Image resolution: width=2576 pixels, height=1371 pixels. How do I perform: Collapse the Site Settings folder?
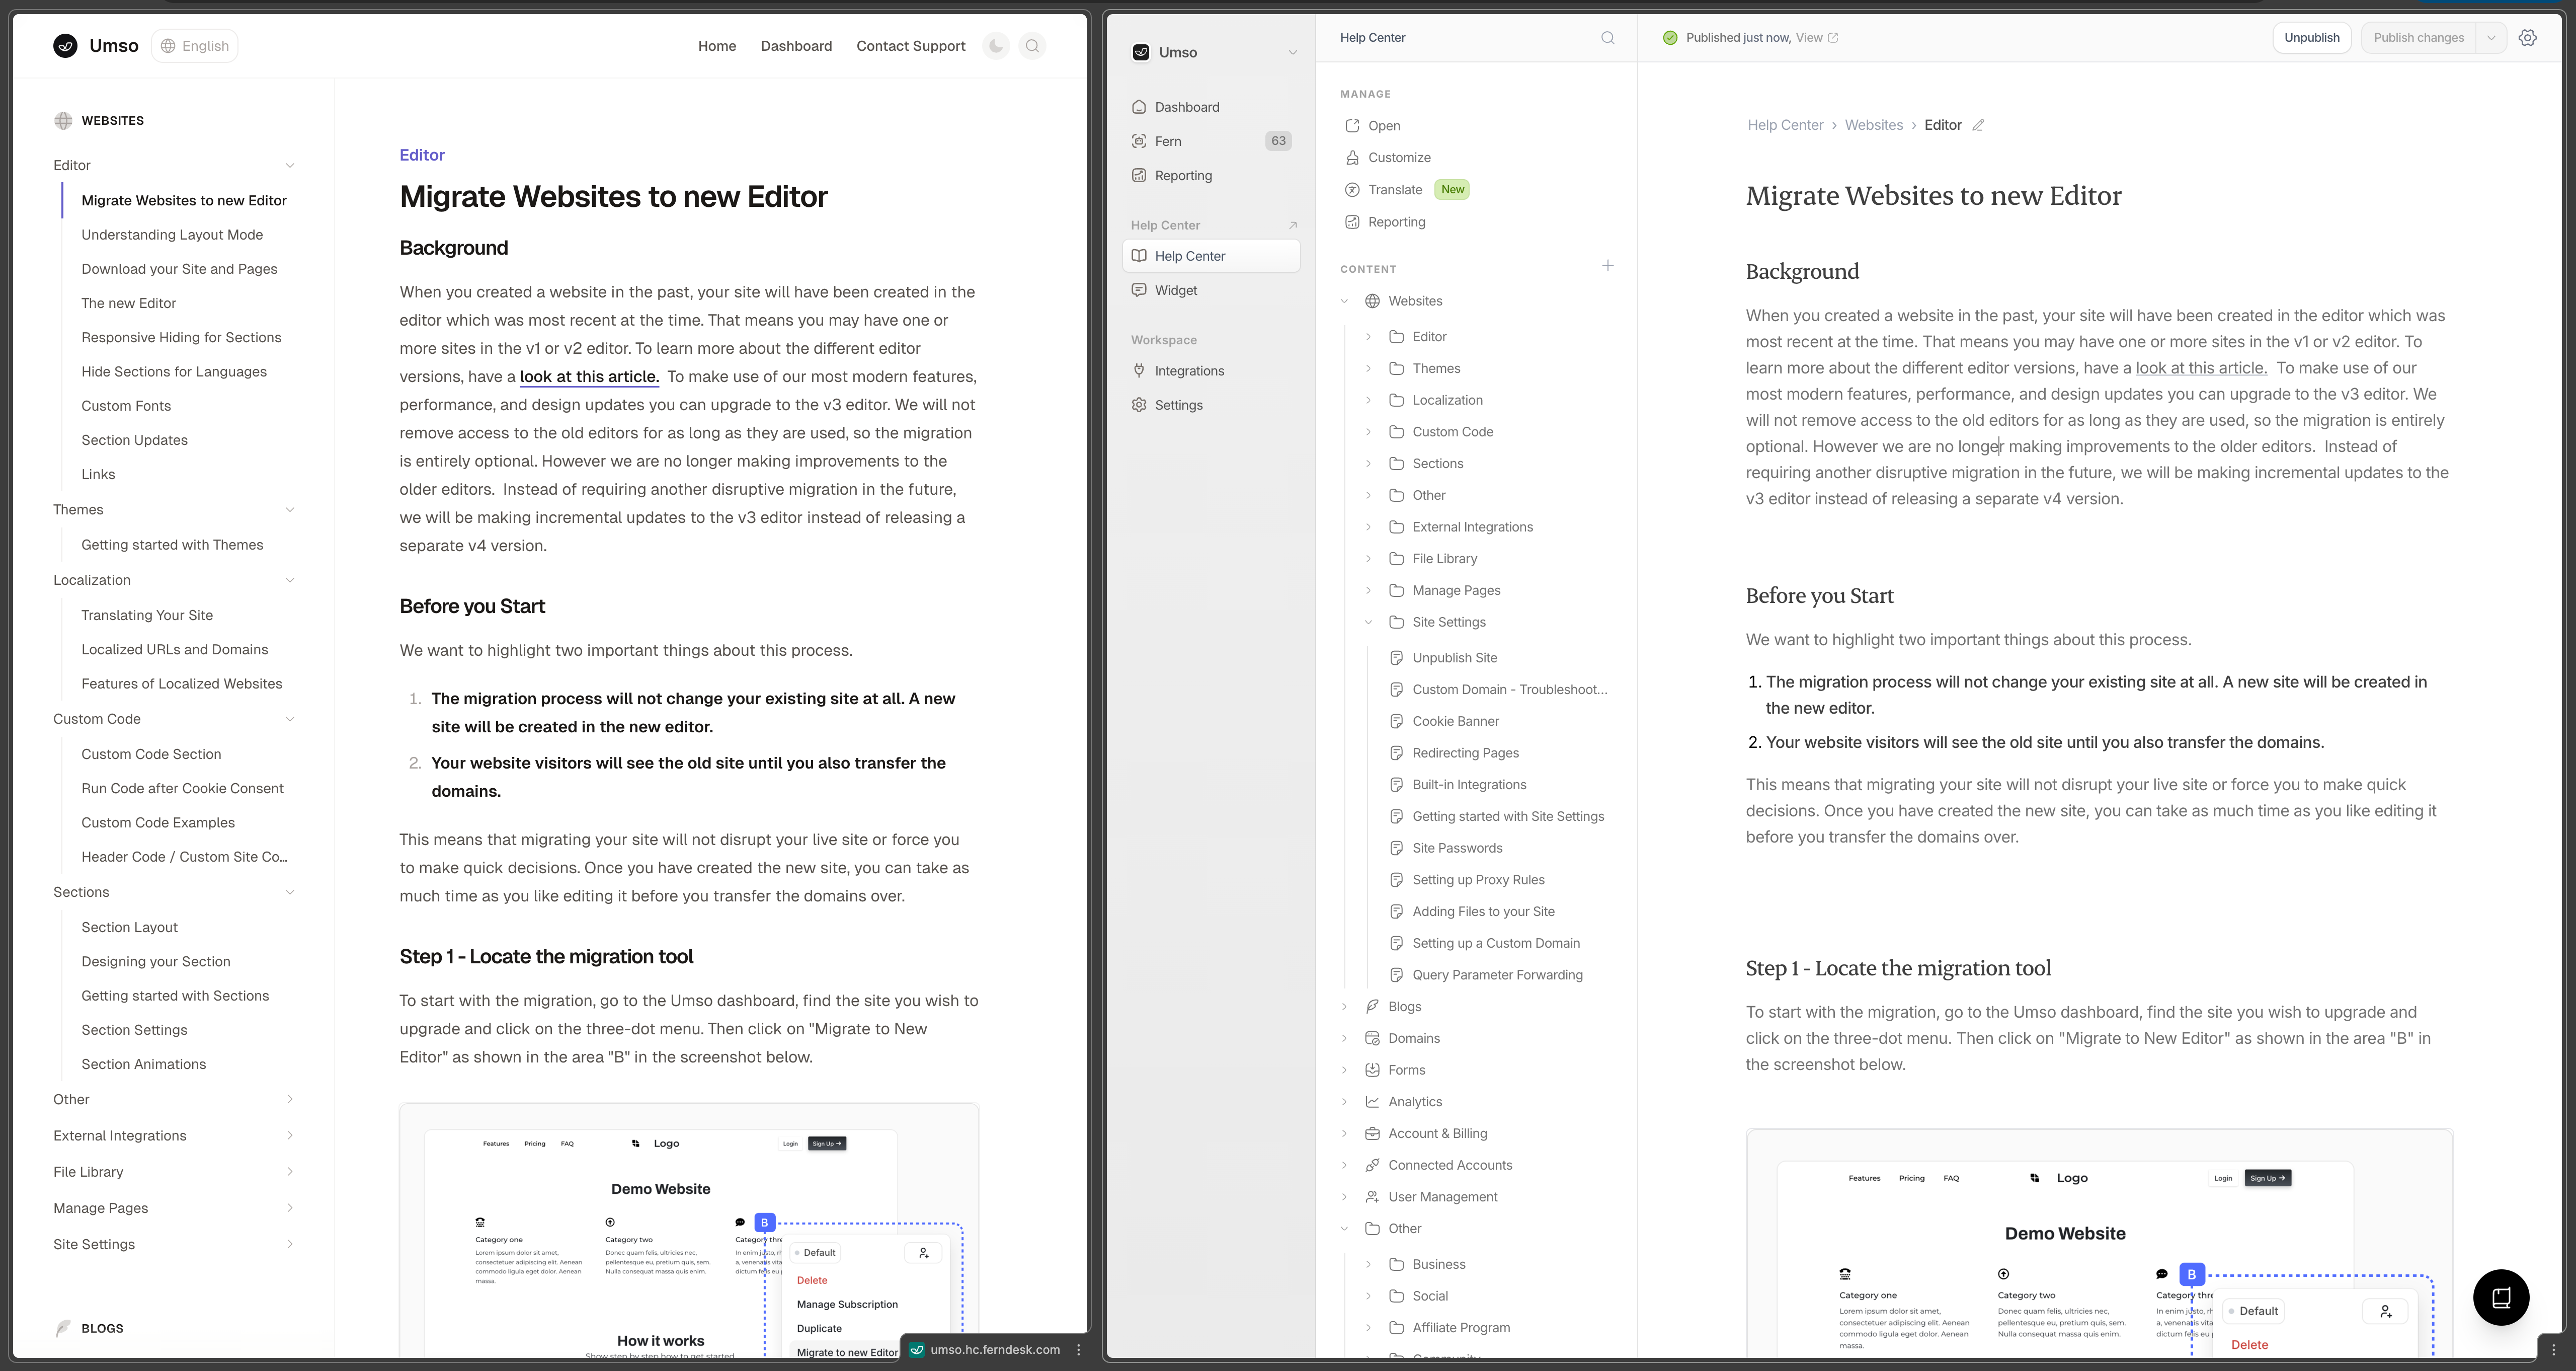[x=1369, y=622]
